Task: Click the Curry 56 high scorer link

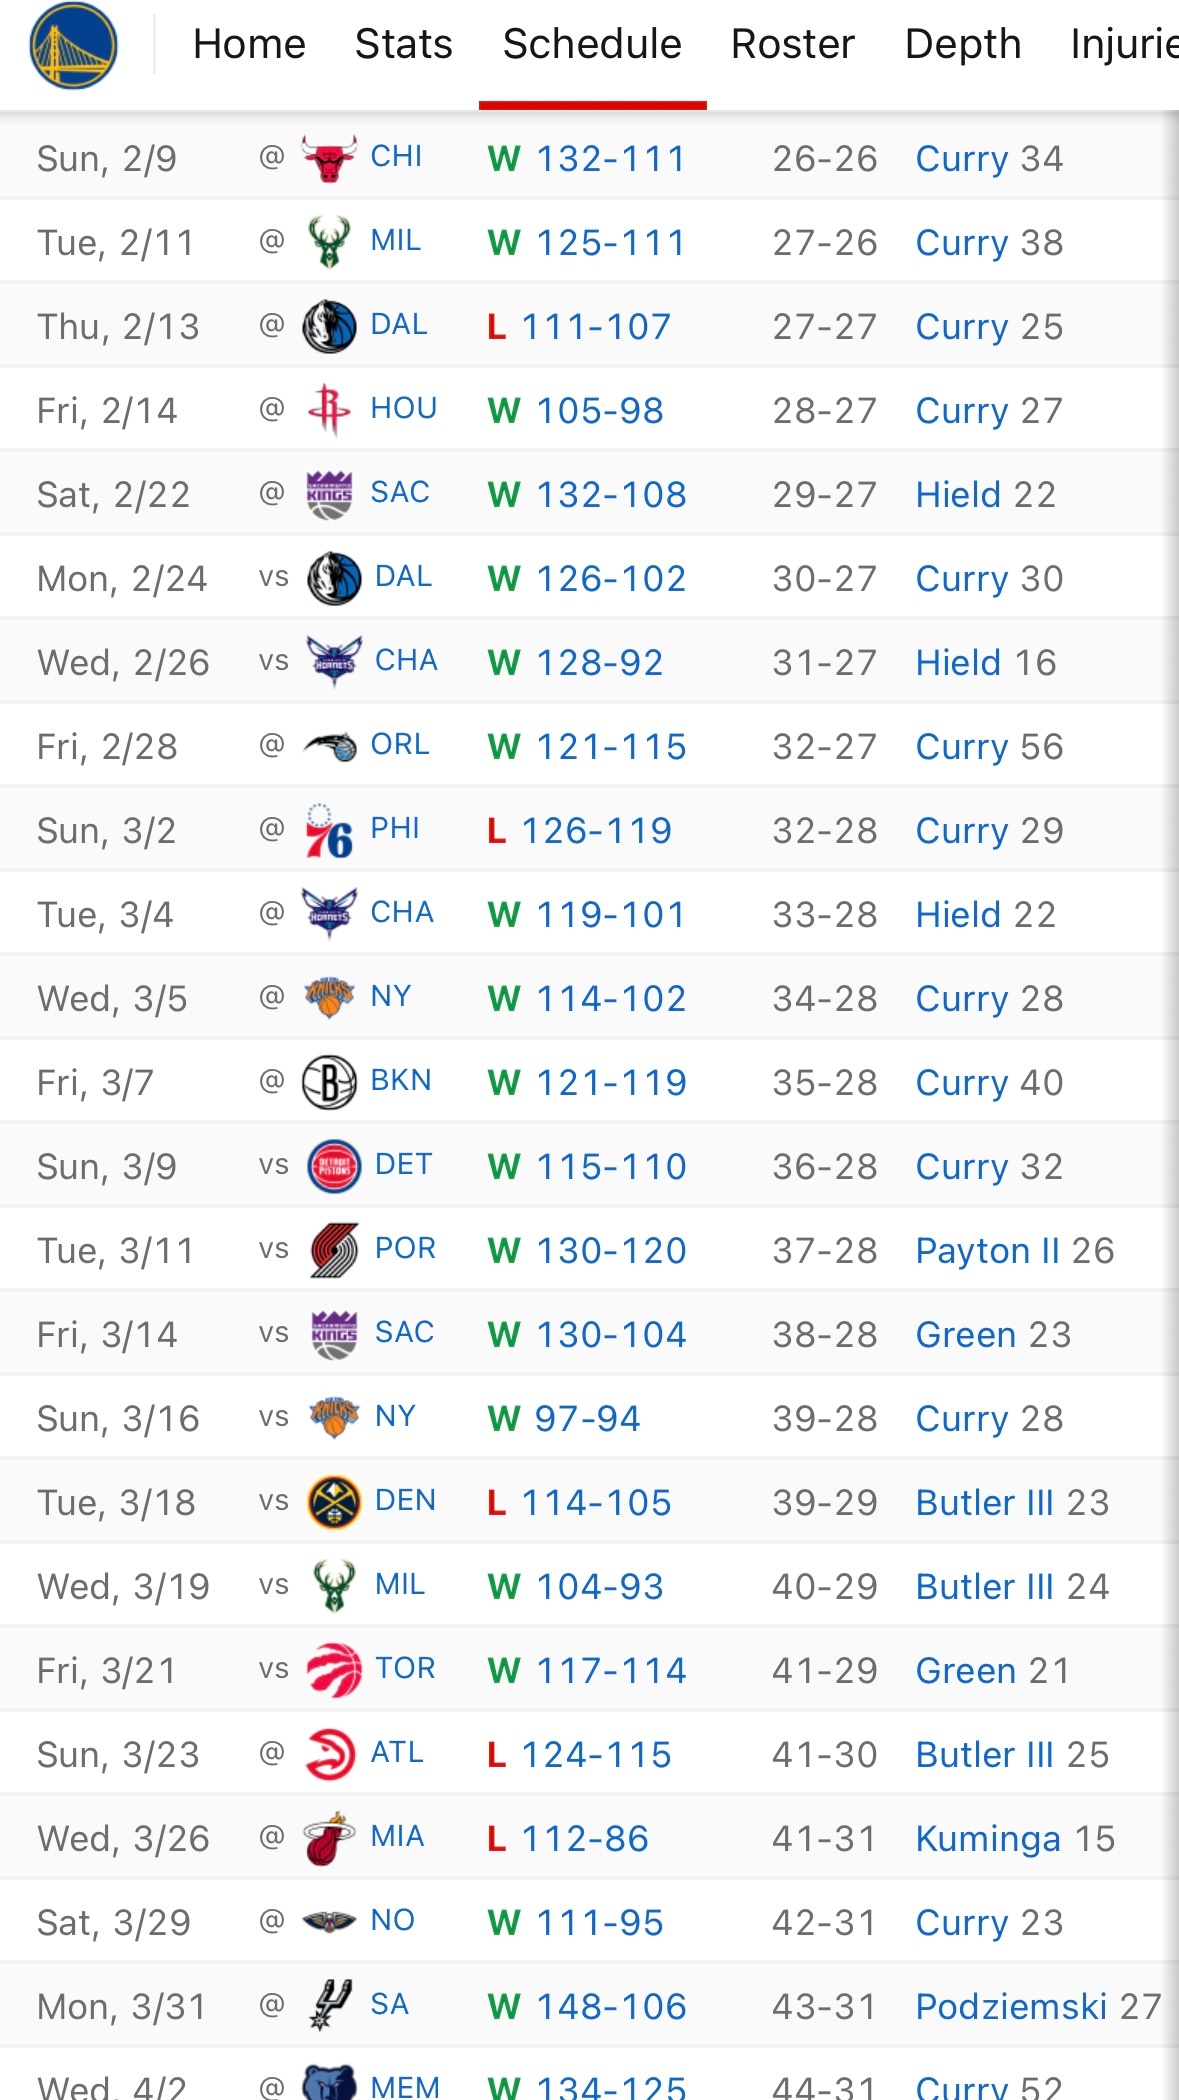Action: coord(989,747)
